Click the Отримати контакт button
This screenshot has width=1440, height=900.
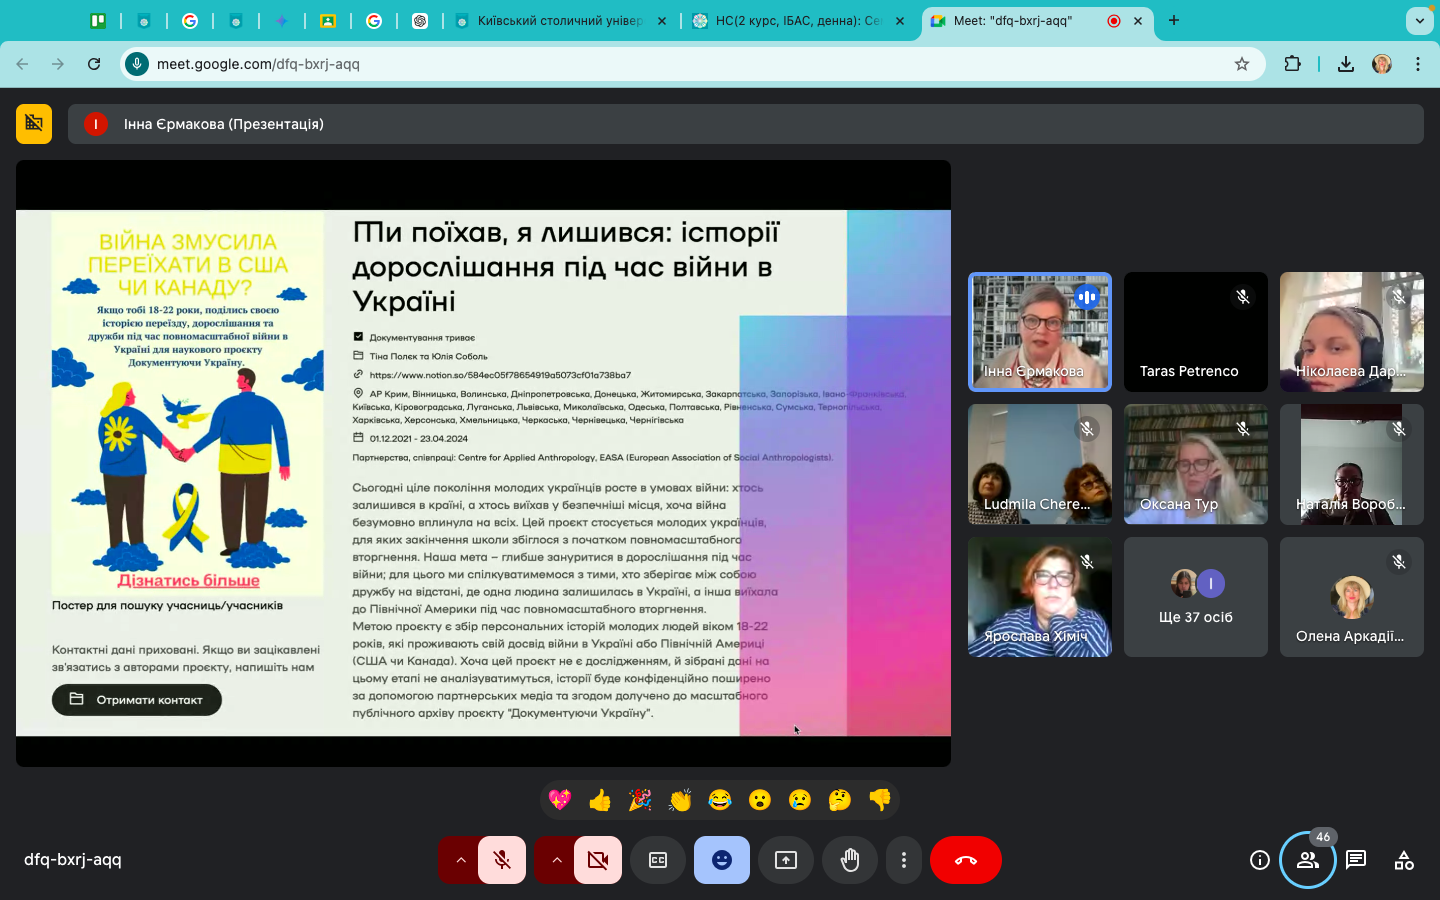137,700
